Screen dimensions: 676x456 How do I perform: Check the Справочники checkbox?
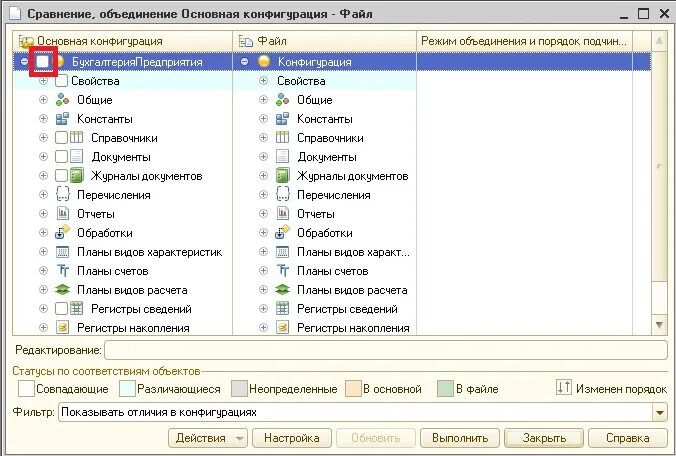click(x=62, y=138)
